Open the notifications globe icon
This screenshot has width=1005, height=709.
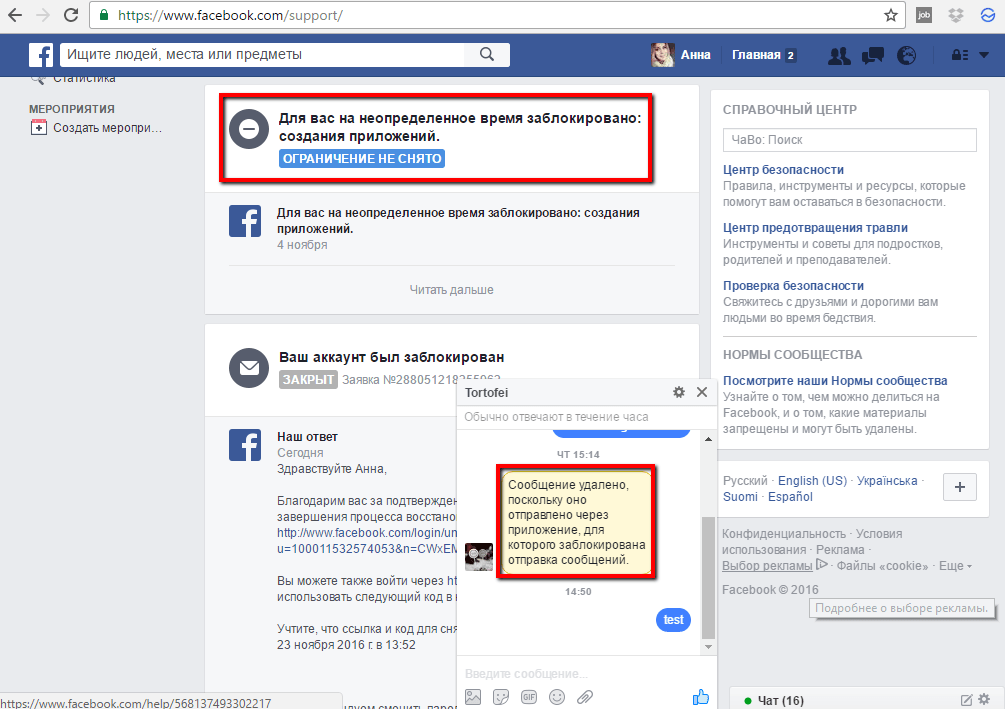click(x=906, y=56)
